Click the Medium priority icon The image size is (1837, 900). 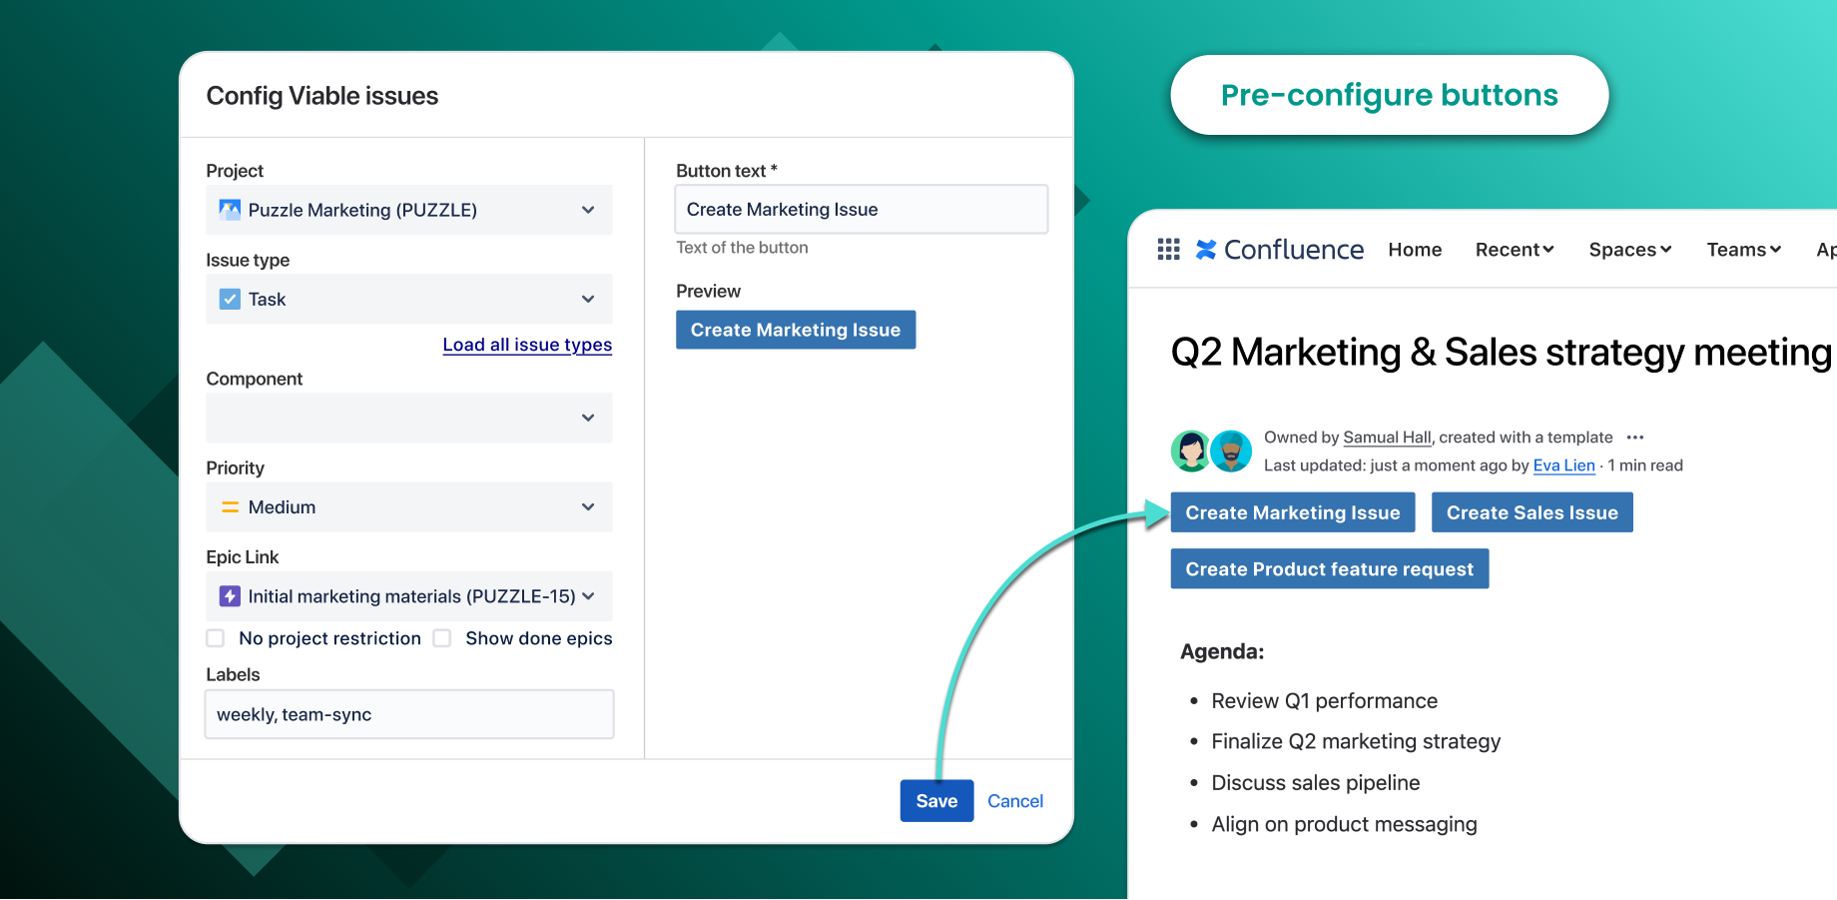pyautogui.click(x=230, y=507)
